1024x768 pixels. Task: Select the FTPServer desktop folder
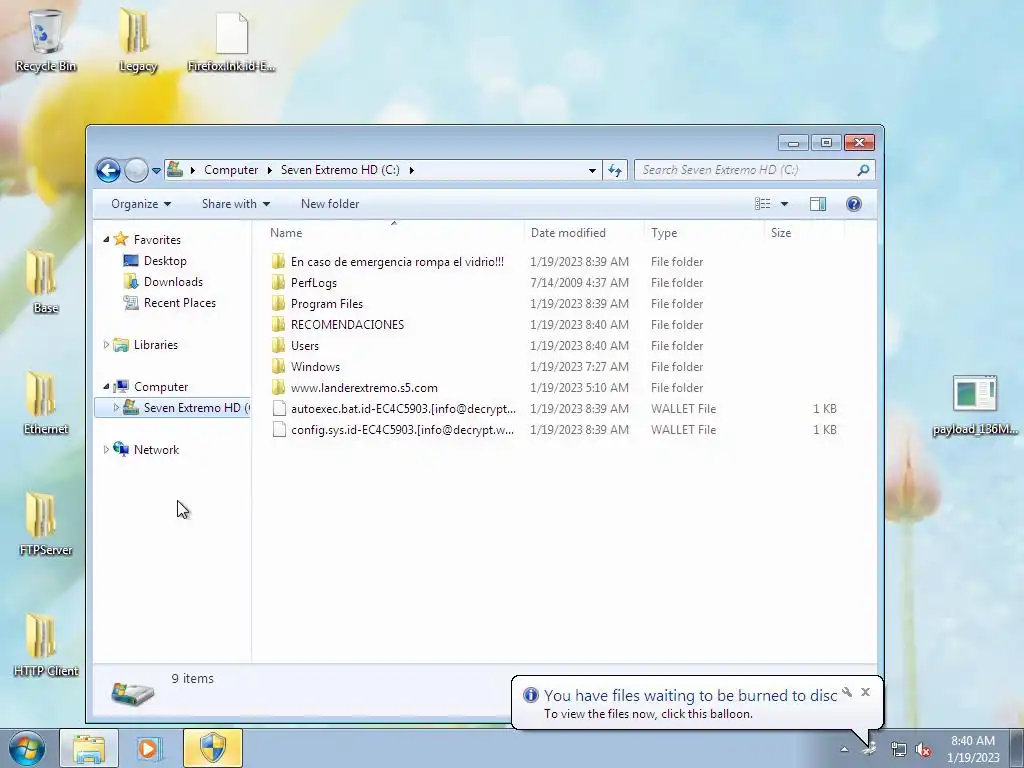[45, 524]
